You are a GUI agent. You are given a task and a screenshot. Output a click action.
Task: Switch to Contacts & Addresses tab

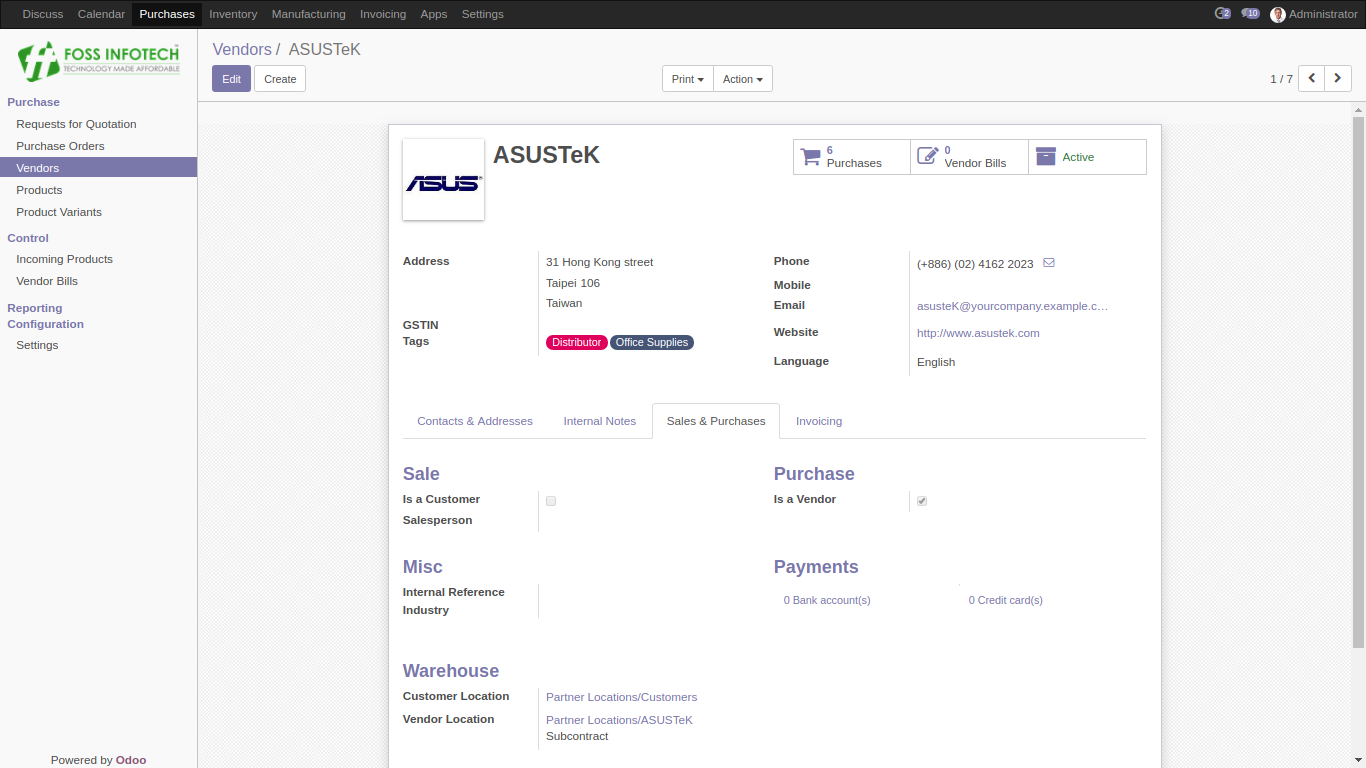[x=475, y=421]
